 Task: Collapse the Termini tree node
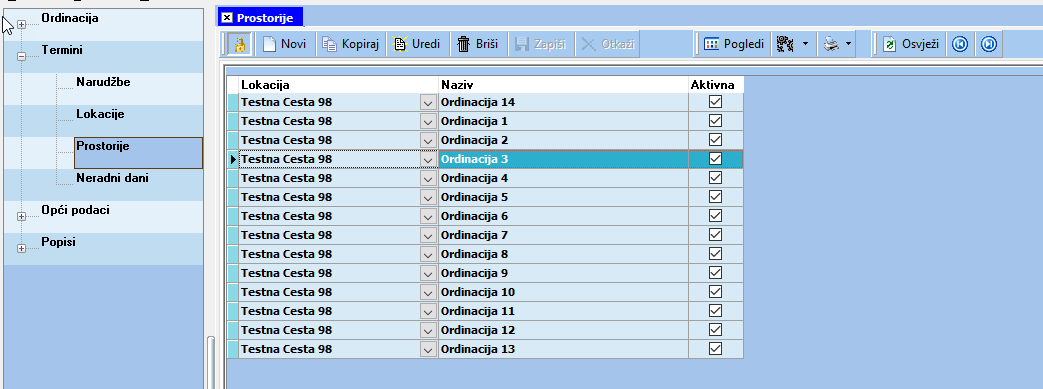[x=21, y=57]
